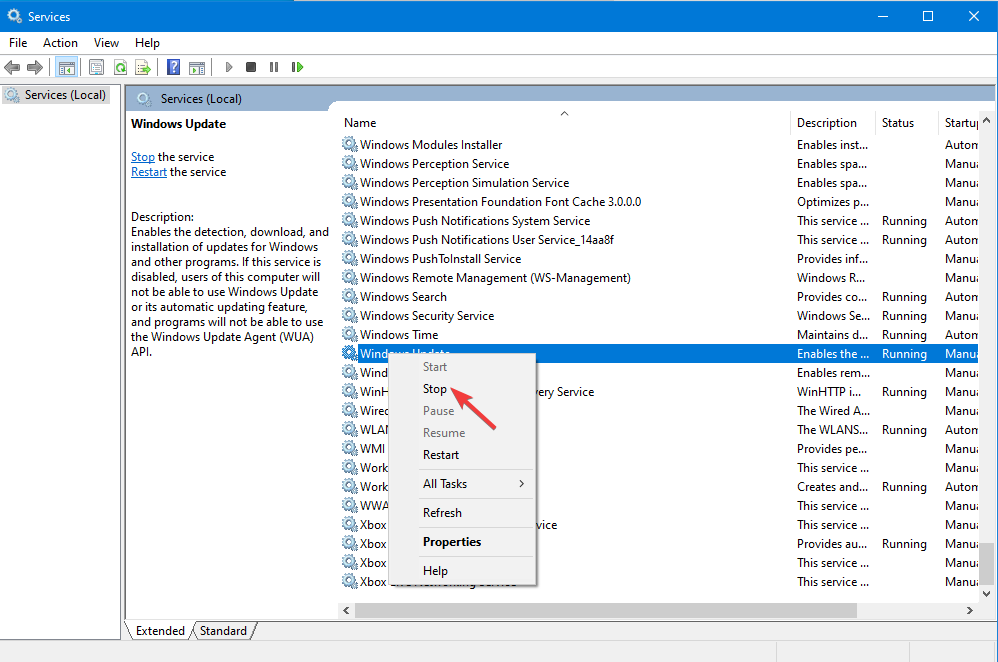This screenshot has width=998, height=662.
Task: Switch to the Extended tab
Action: click(160, 630)
